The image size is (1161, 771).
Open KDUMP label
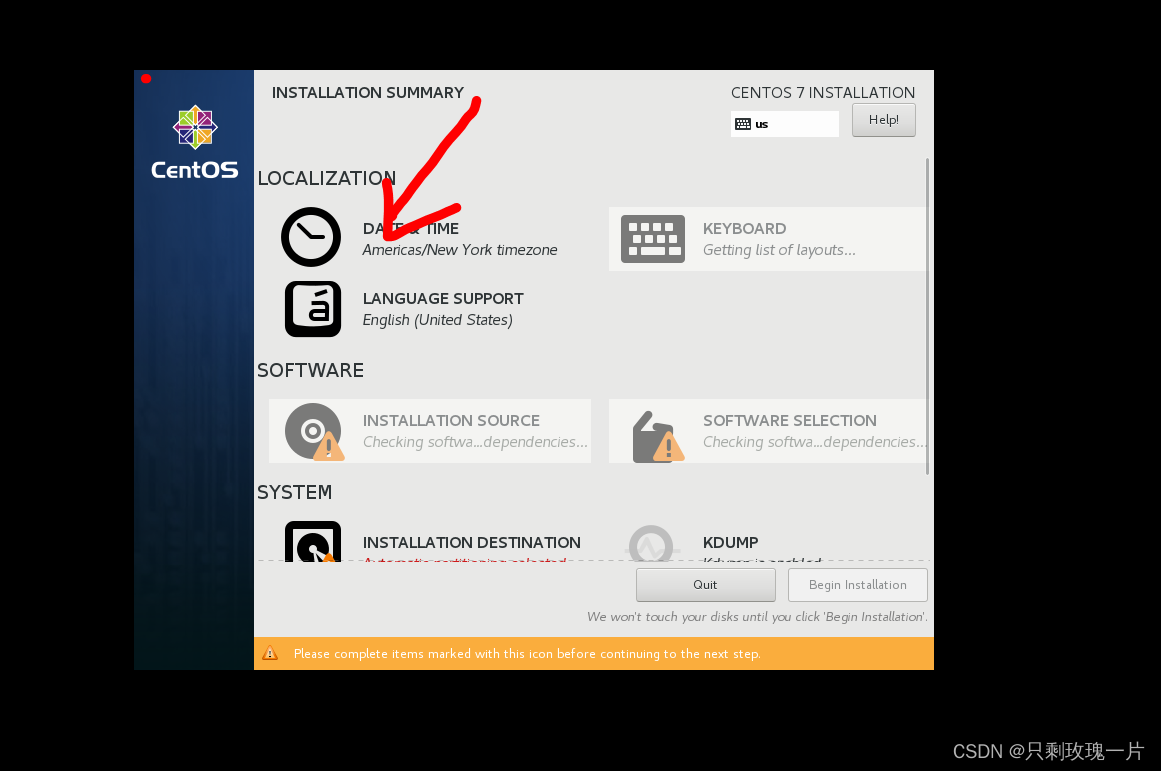tap(730, 543)
